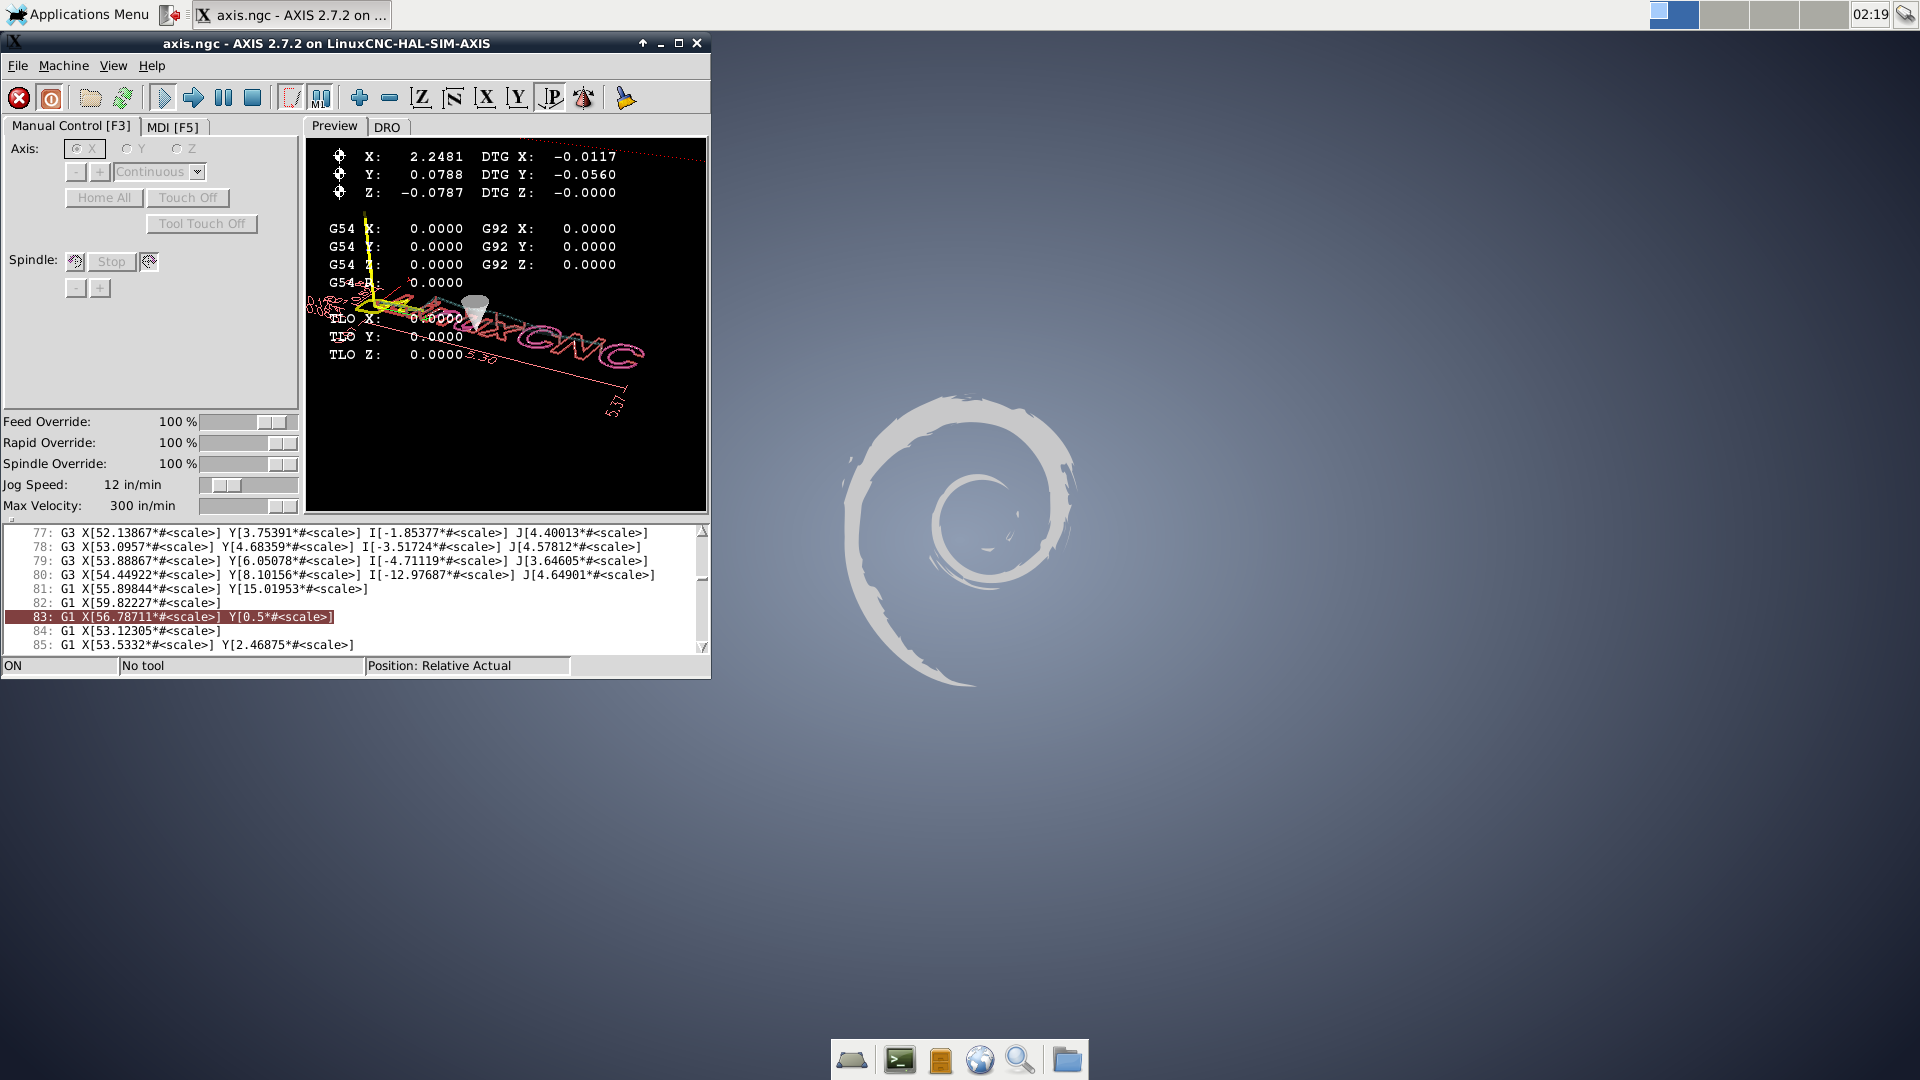Adjust the Jog Speed slider
The image size is (1920, 1080).
point(249,485)
